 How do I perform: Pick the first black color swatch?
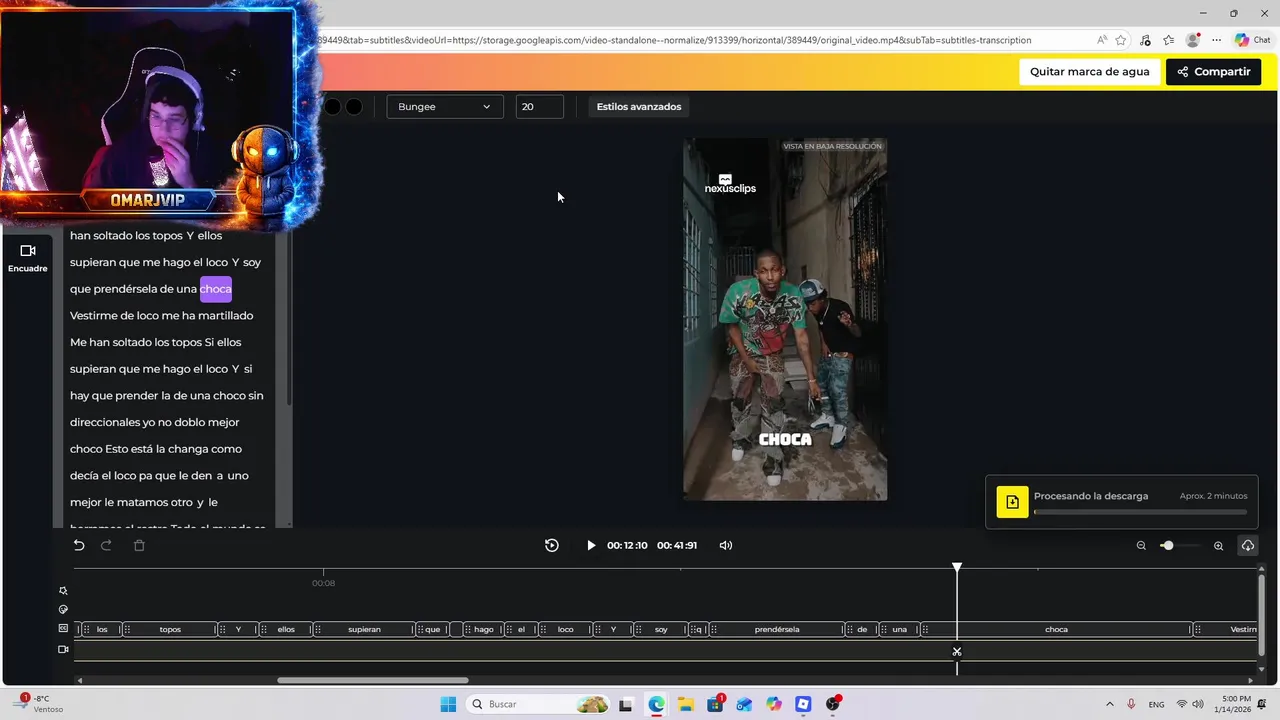coord(332,107)
